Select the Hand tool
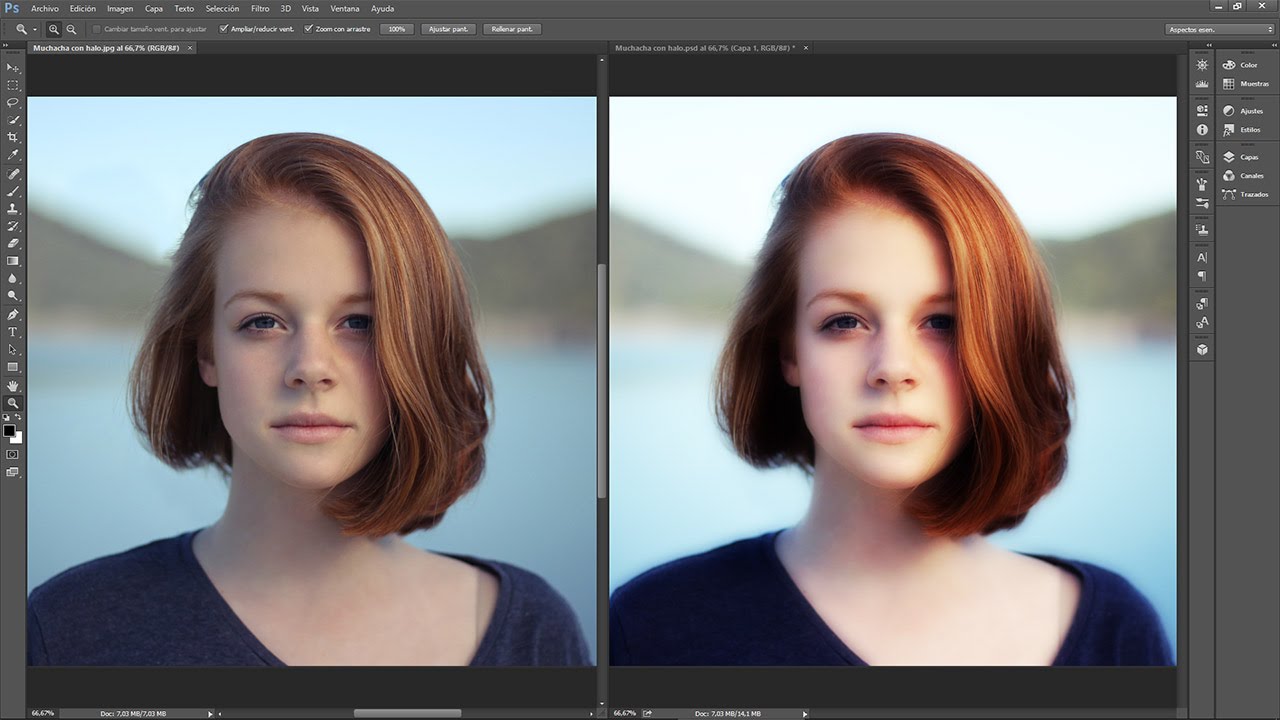This screenshot has width=1280, height=720. click(x=13, y=385)
